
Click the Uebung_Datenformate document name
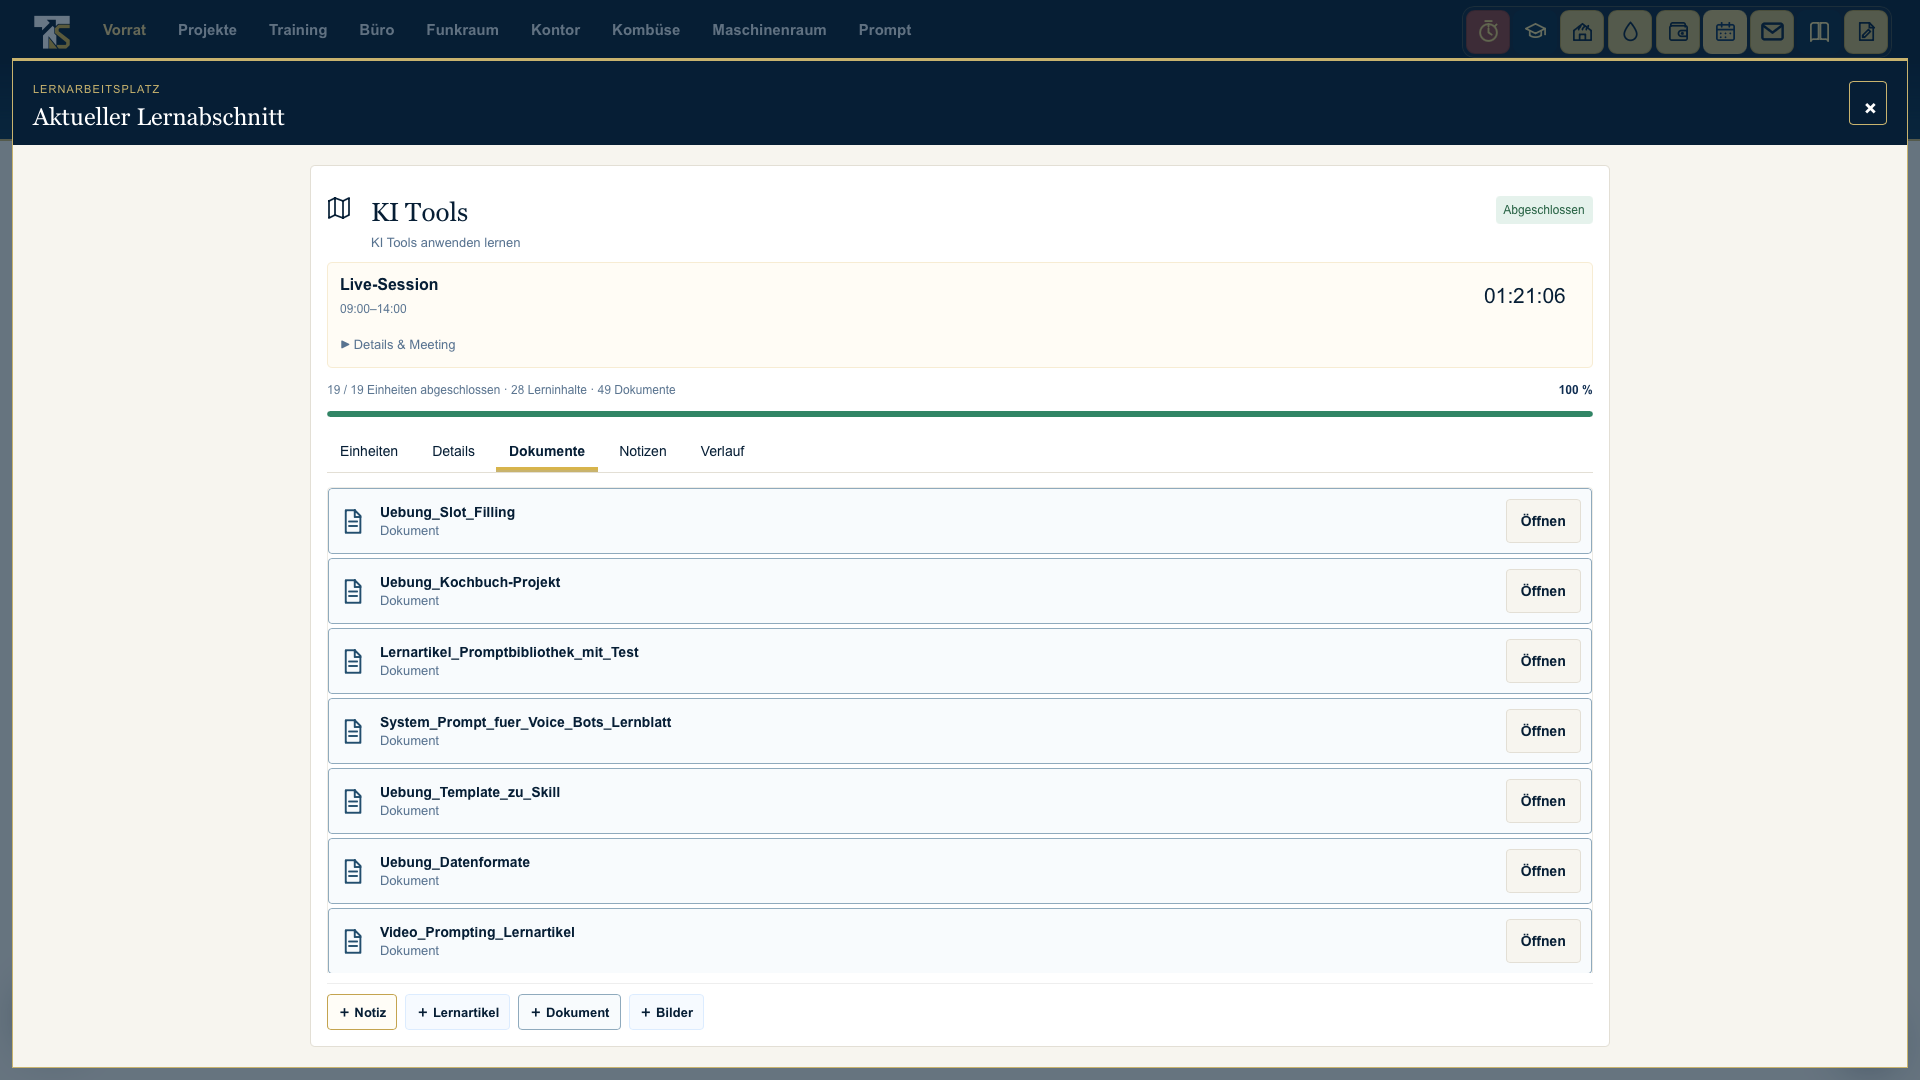tap(455, 862)
